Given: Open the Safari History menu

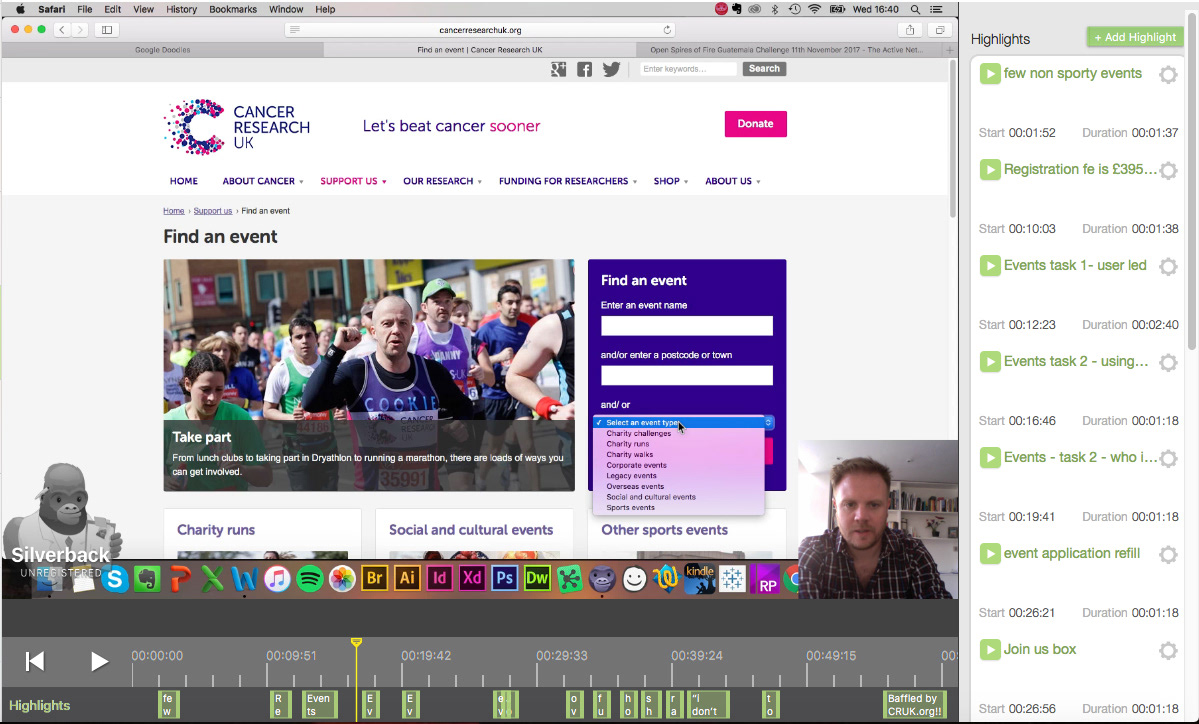Looking at the screenshot, I should pyautogui.click(x=181, y=9).
